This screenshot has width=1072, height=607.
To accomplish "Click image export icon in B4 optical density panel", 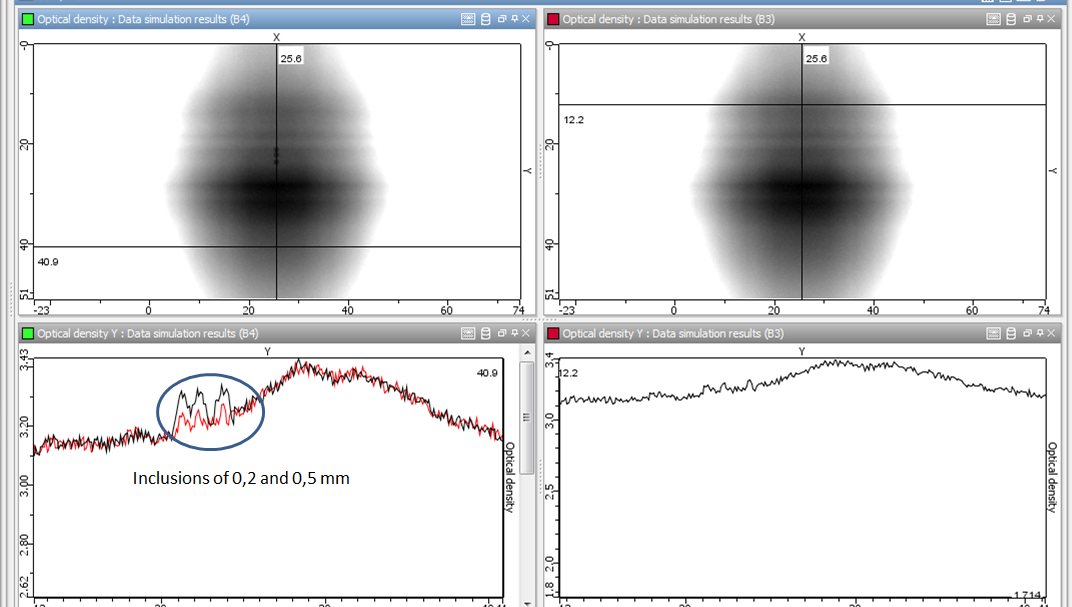I will point(468,19).
